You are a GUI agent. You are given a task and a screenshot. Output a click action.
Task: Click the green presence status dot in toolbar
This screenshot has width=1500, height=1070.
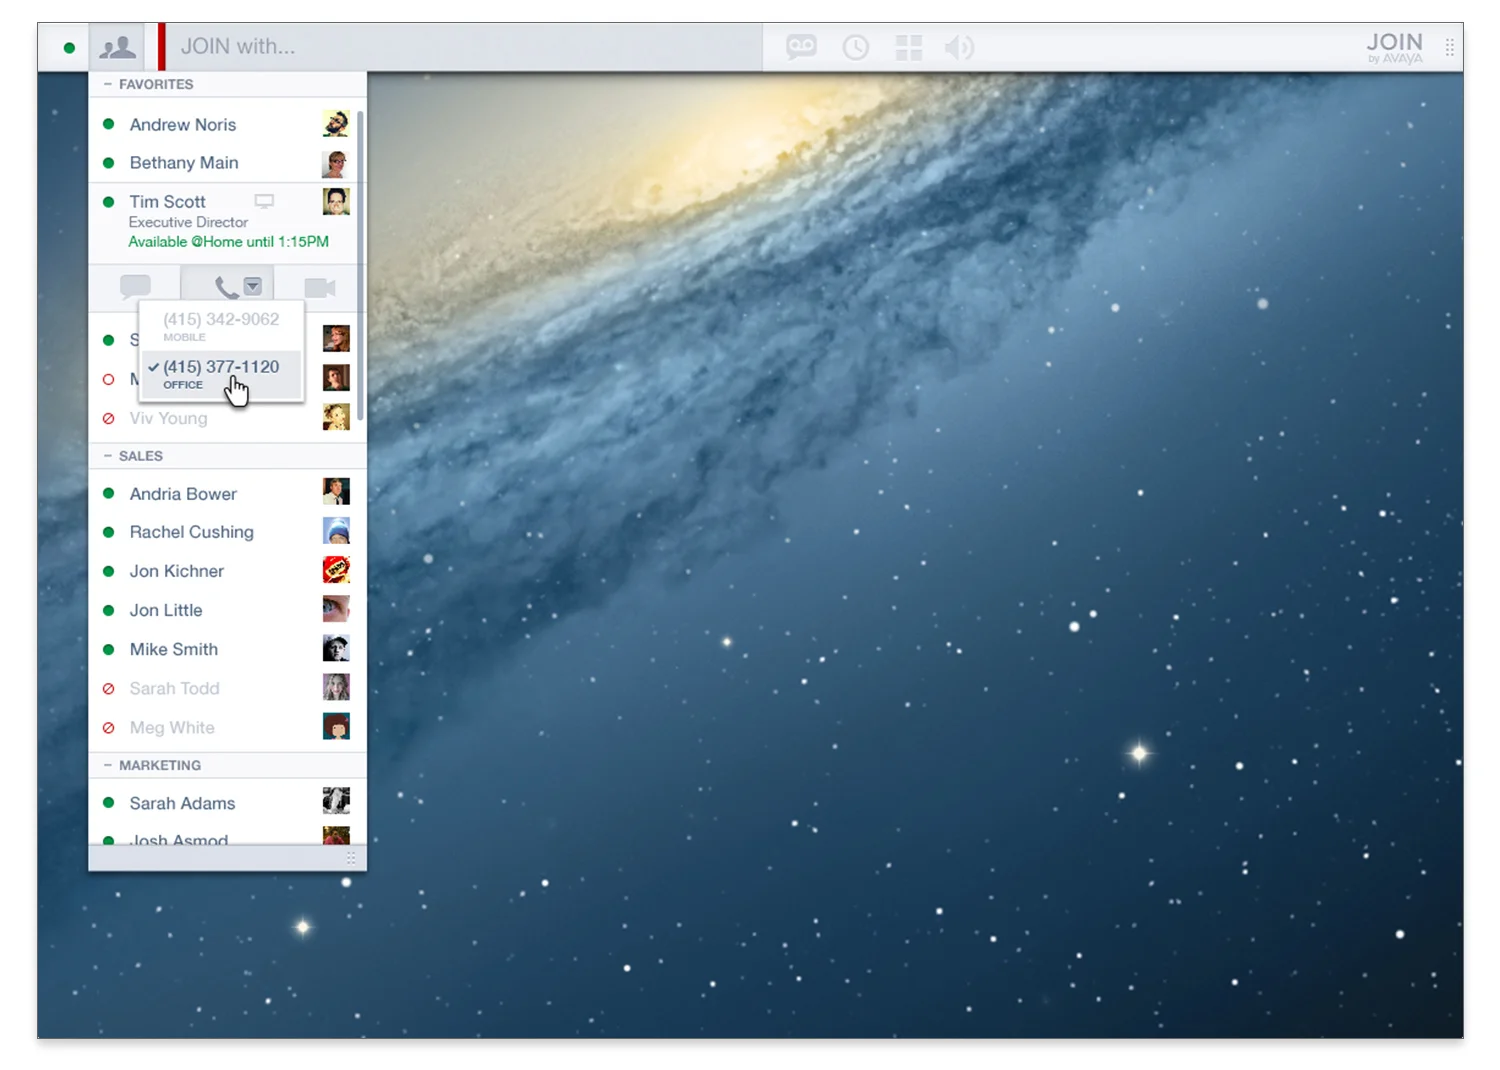point(69,47)
